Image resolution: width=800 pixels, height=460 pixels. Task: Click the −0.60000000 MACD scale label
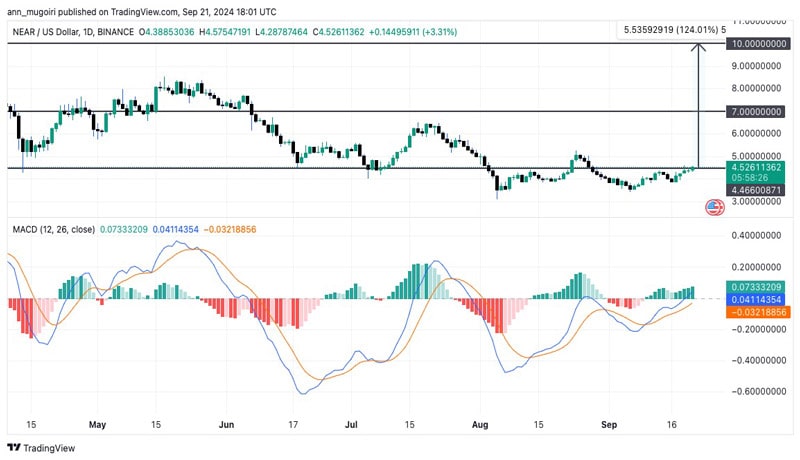(757, 392)
